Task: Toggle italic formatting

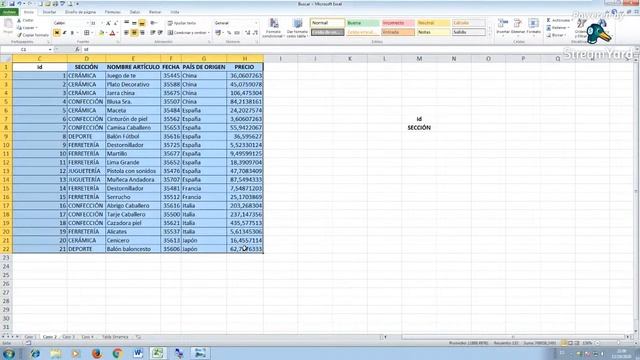Action: tap(64, 33)
